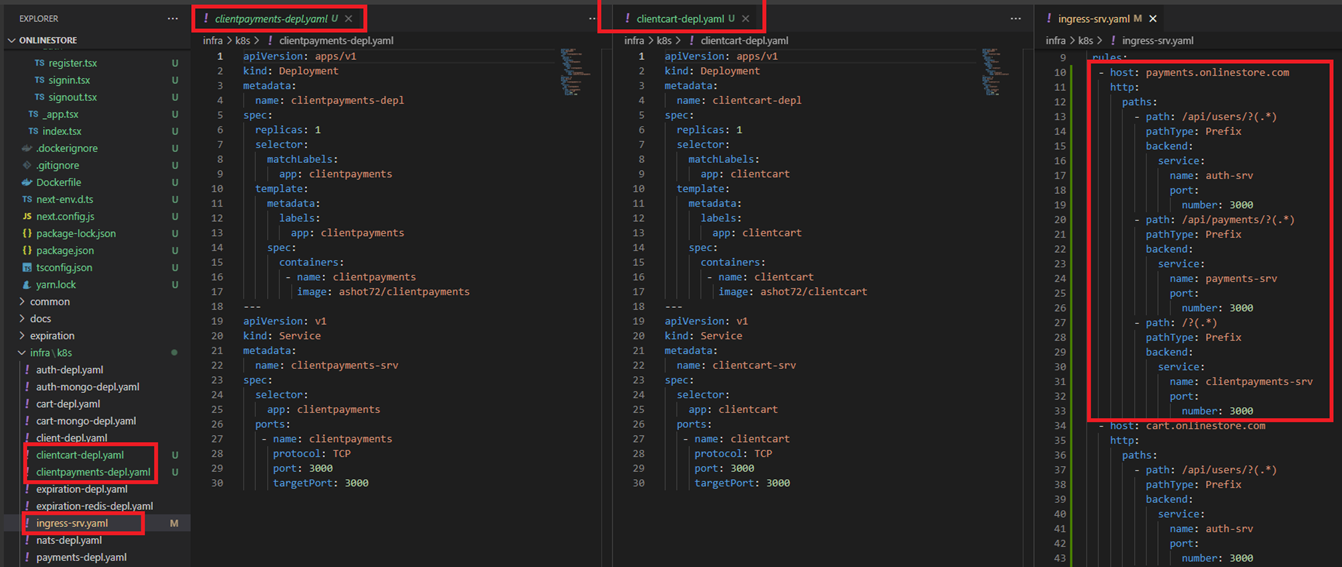This screenshot has width=1342, height=567.
Task: Expand the common folder
Action: tap(50, 302)
